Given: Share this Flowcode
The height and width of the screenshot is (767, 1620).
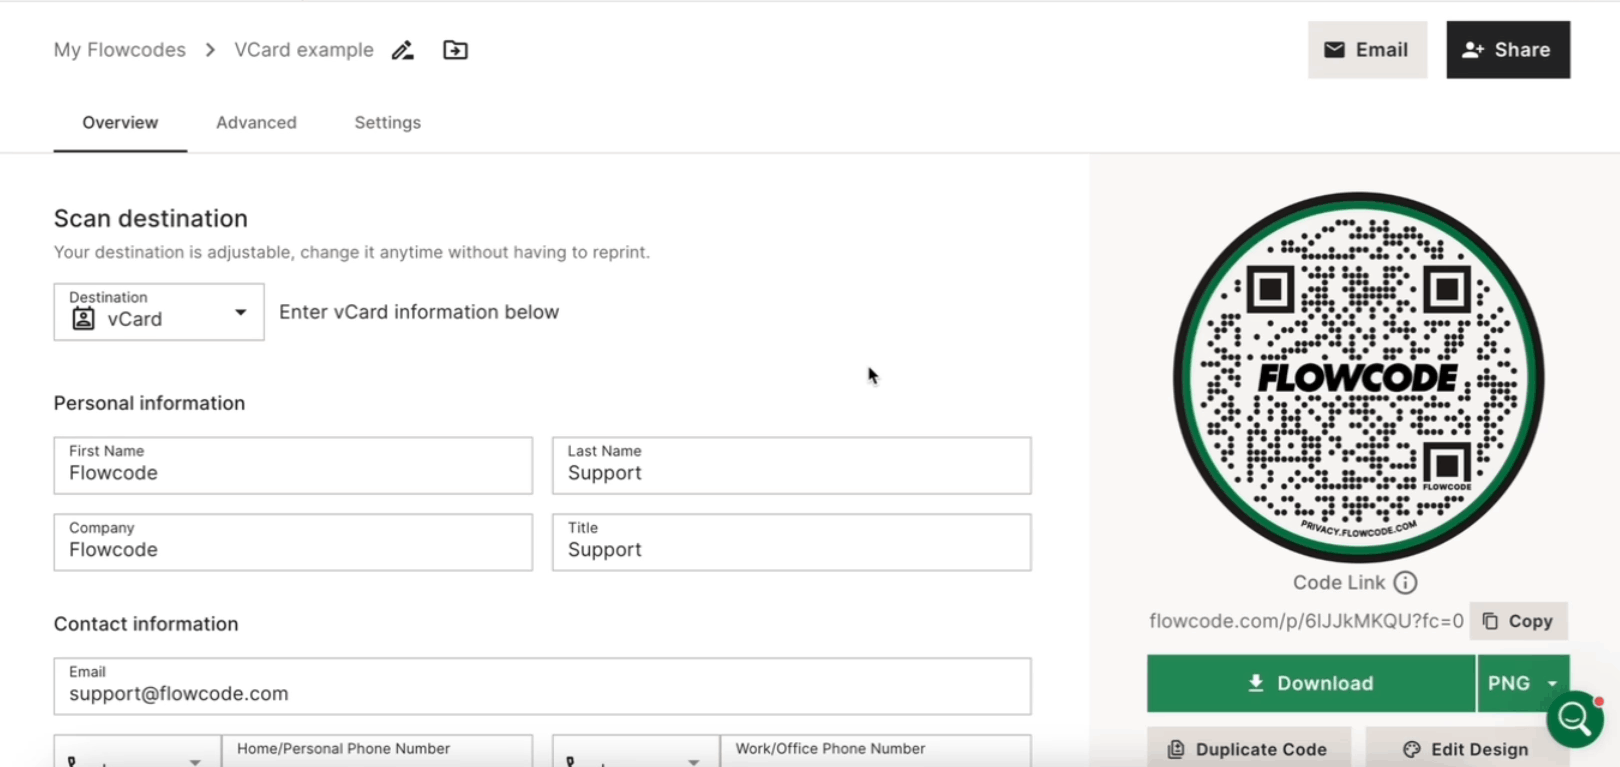Looking at the screenshot, I should click(1507, 50).
